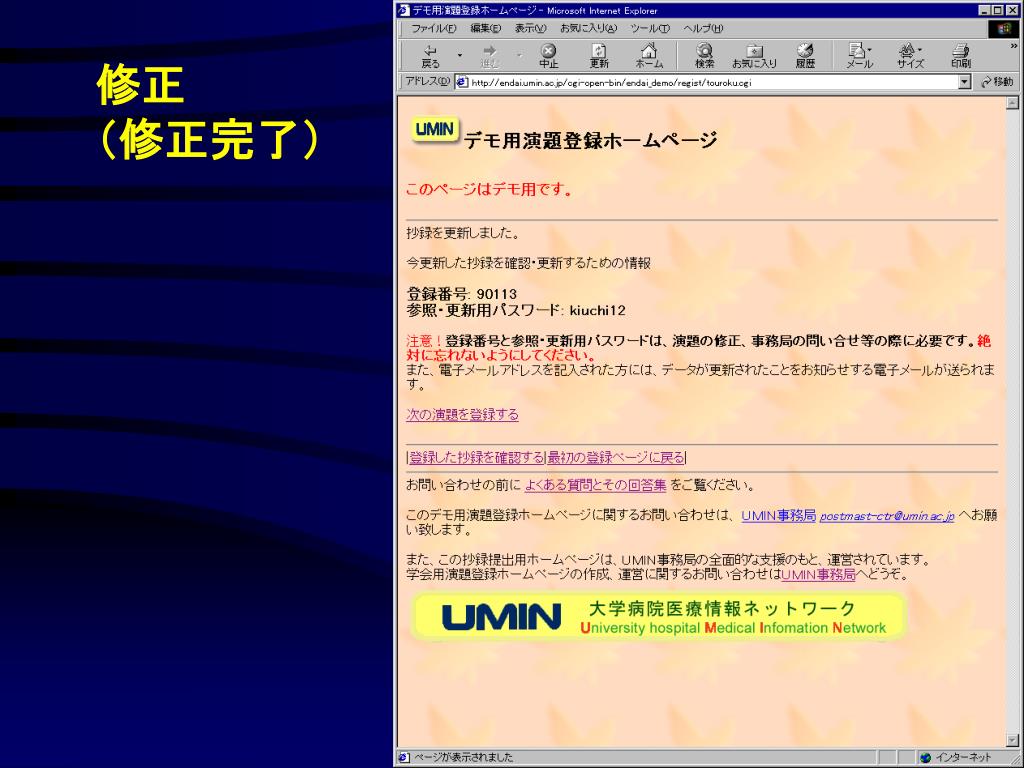Click the Internet zone icon in status bar
The width and height of the screenshot is (1024, 768).
click(925, 758)
